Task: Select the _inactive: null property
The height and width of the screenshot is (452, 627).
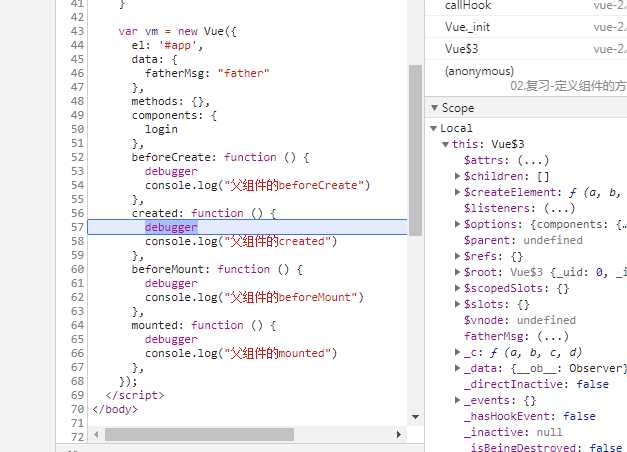Action: 513,432
